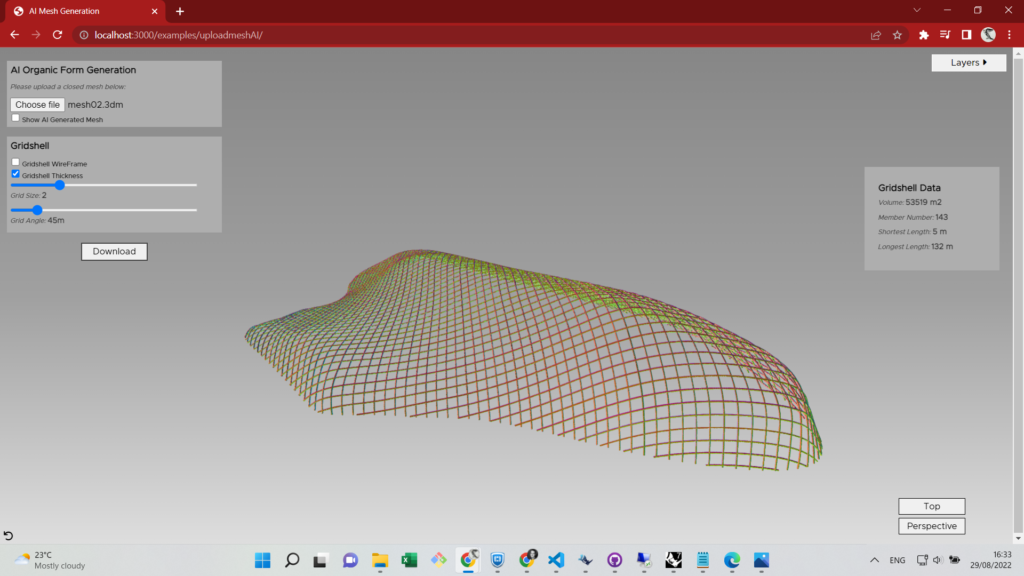The image size is (1024, 576).
Task: Click the share page icon in address bar
Action: coord(876,35)
